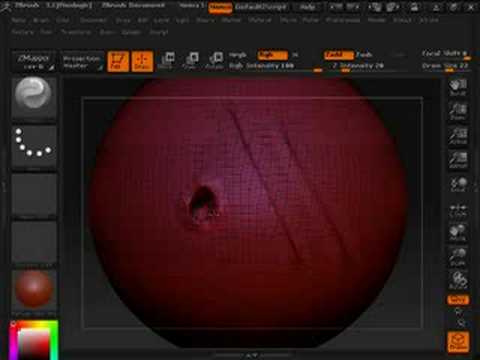Open the Marker menu
Viewport: 480px width, 360px height.
tap(231, 20)
